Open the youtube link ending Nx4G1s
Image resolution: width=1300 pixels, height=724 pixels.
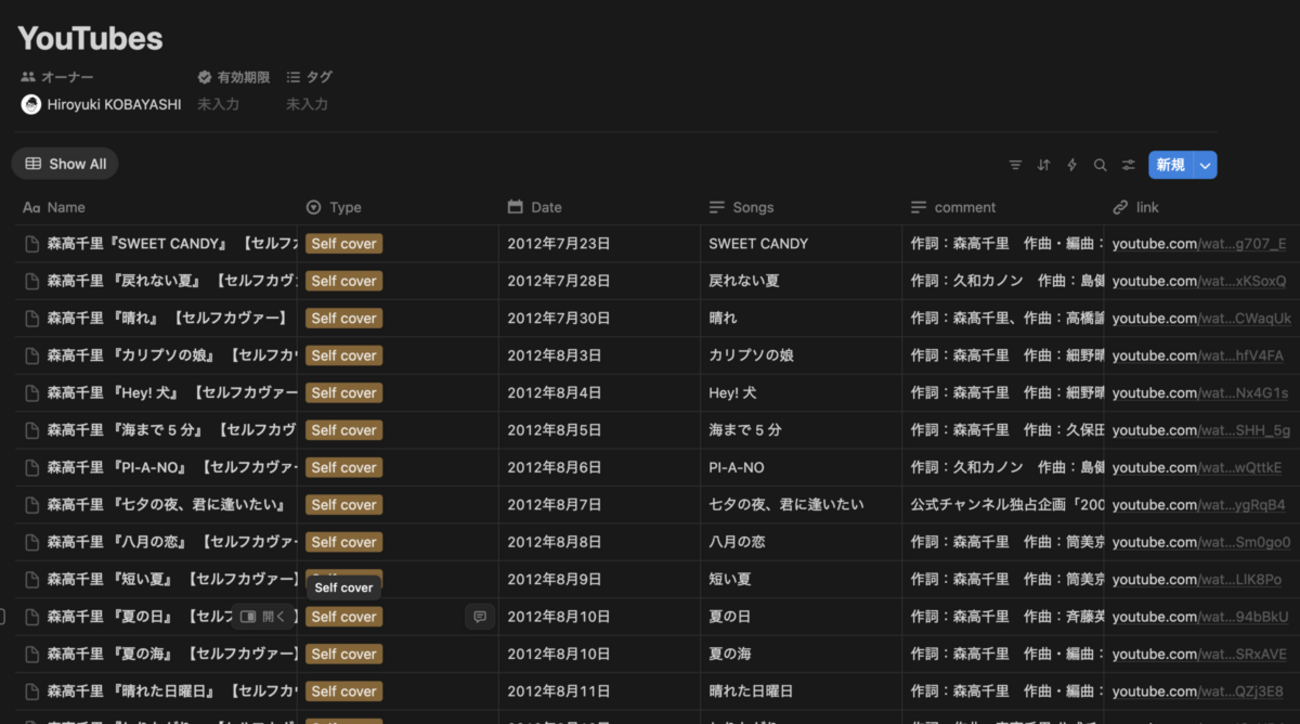pos(1200,393)
